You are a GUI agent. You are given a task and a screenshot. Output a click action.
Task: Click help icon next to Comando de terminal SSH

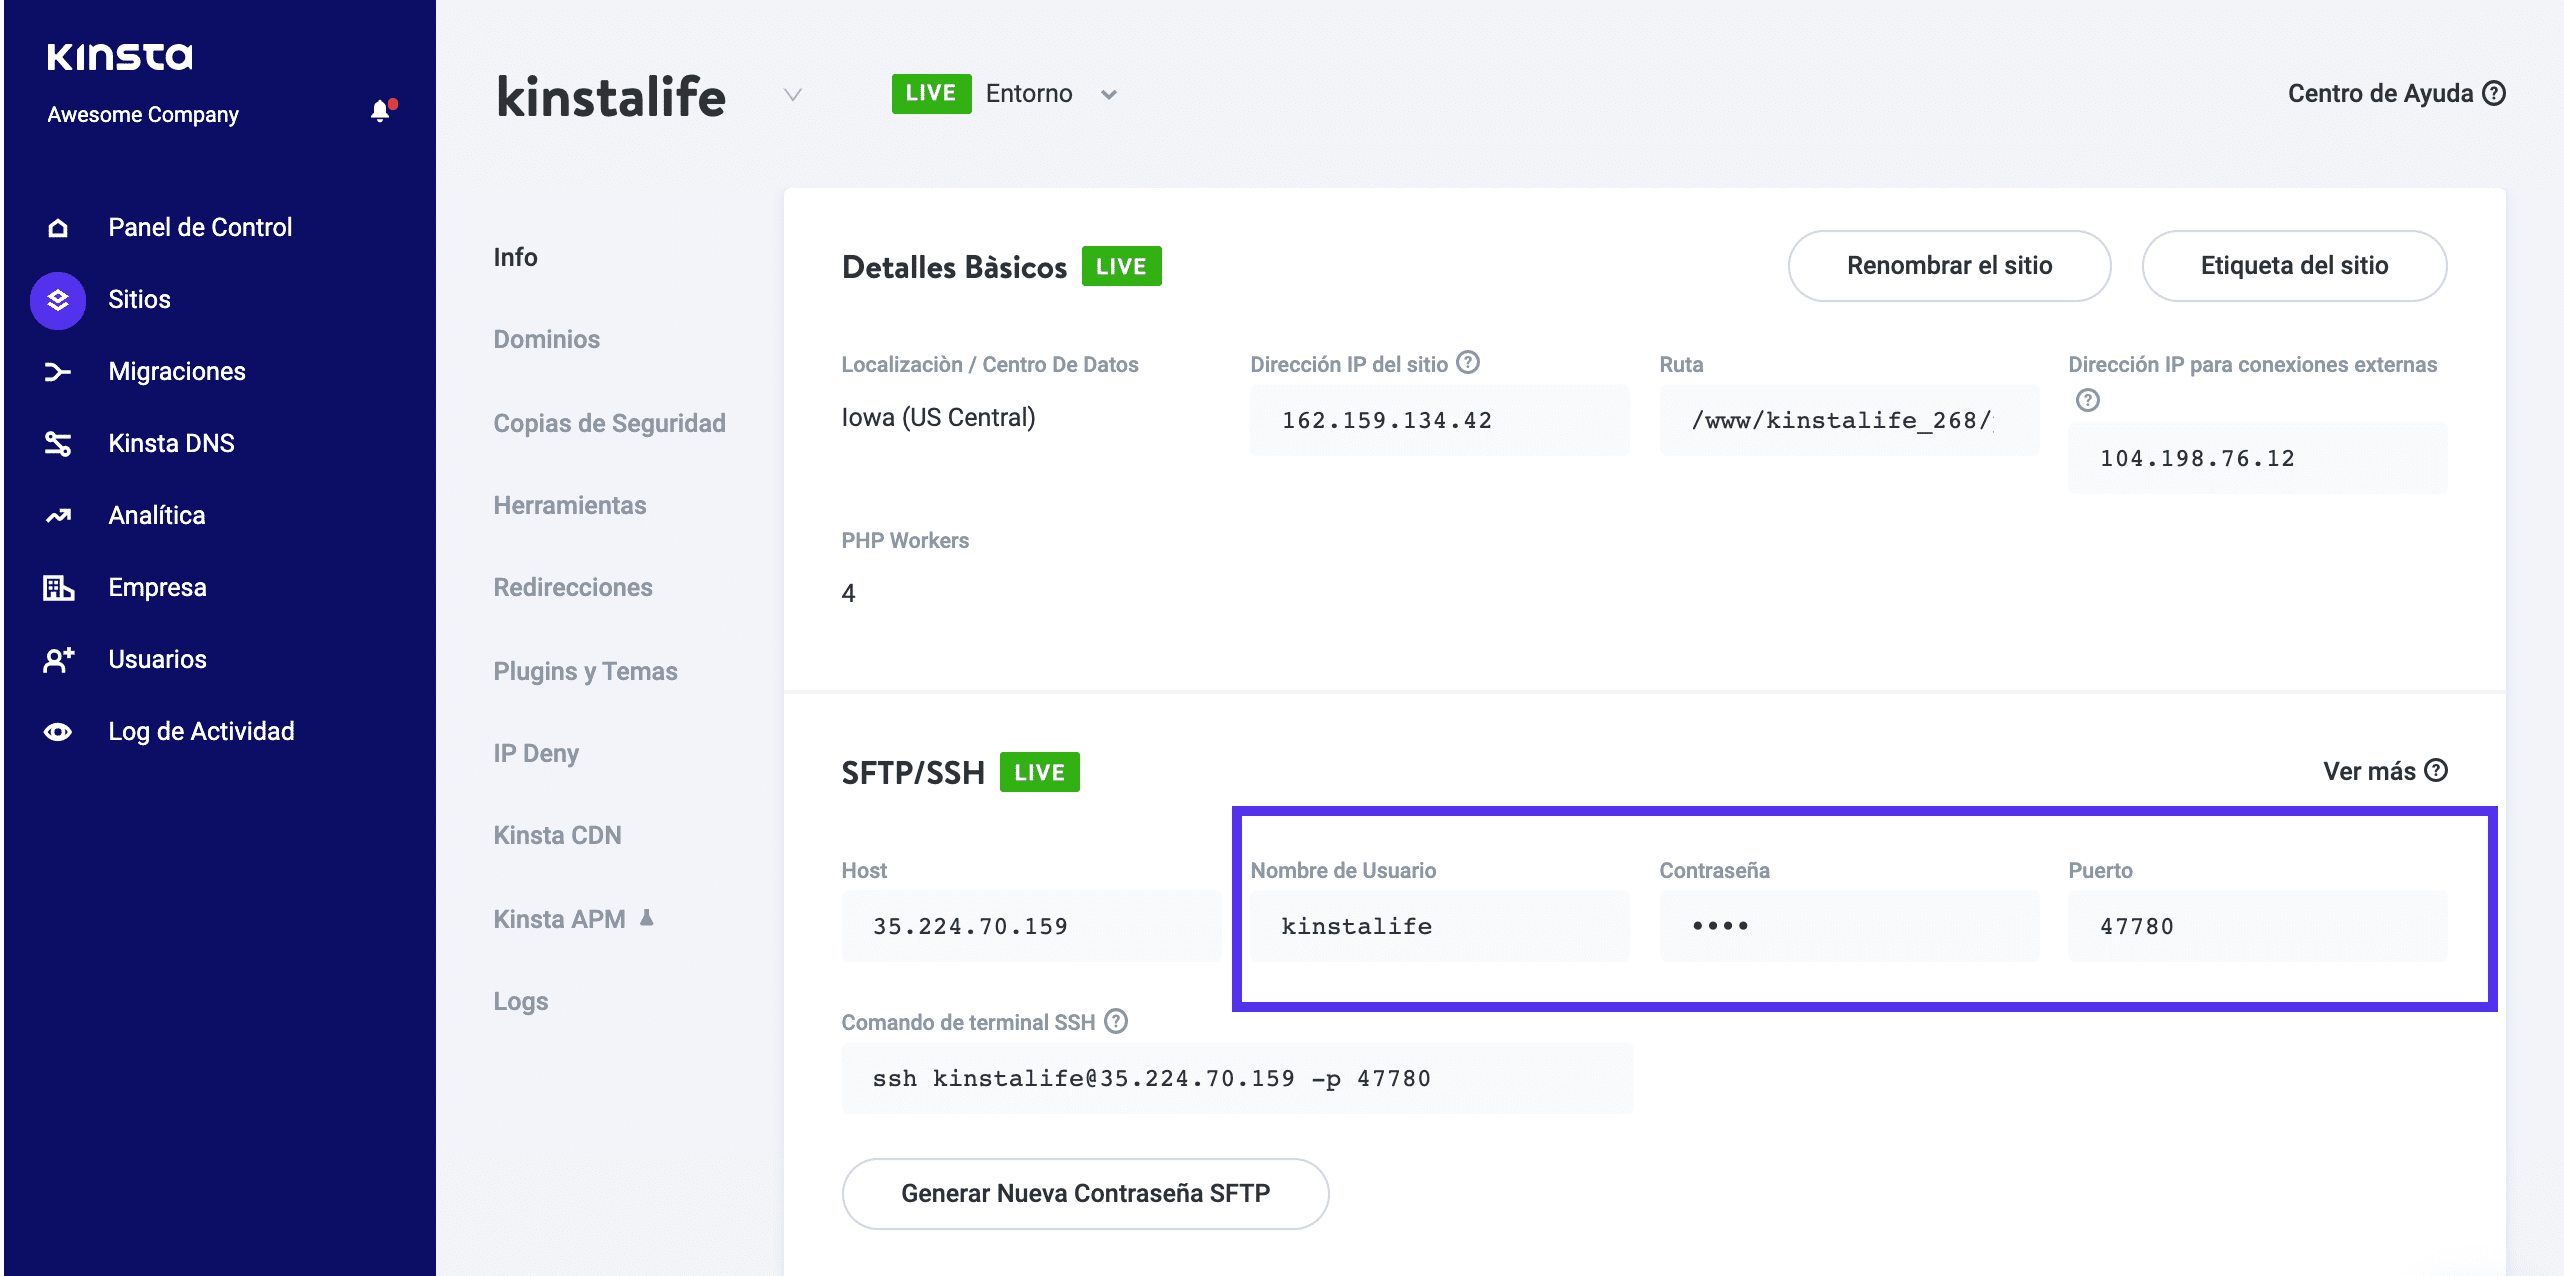click(x=1115, y=1021)
